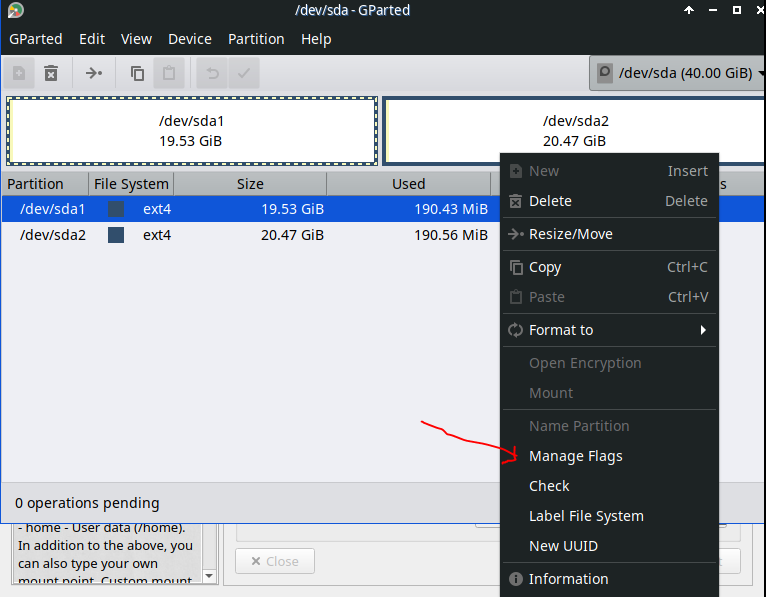
Task: Click the Resize/Move toolbar arrow icon
Action: [x=94, y=73]
